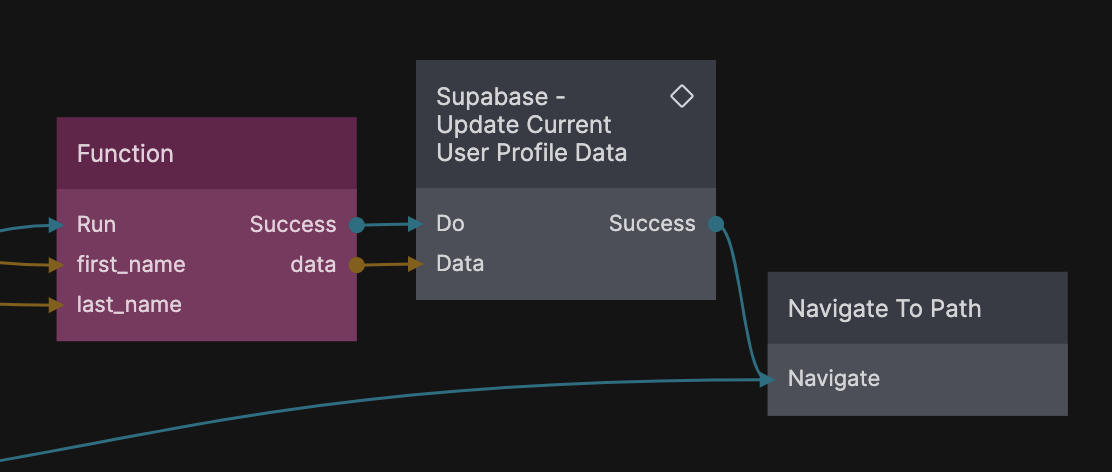Click the Supabase node's Success output dot

[715, 224]
